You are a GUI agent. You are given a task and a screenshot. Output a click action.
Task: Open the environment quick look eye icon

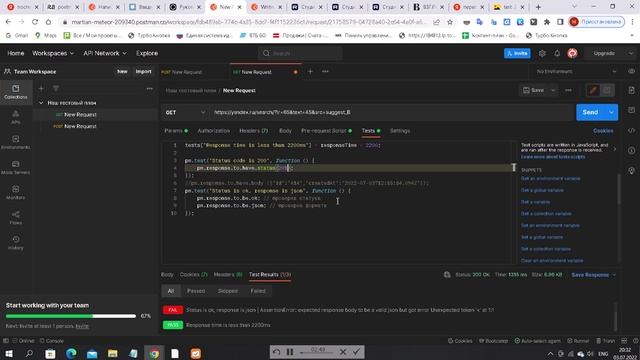coord(631,71)
